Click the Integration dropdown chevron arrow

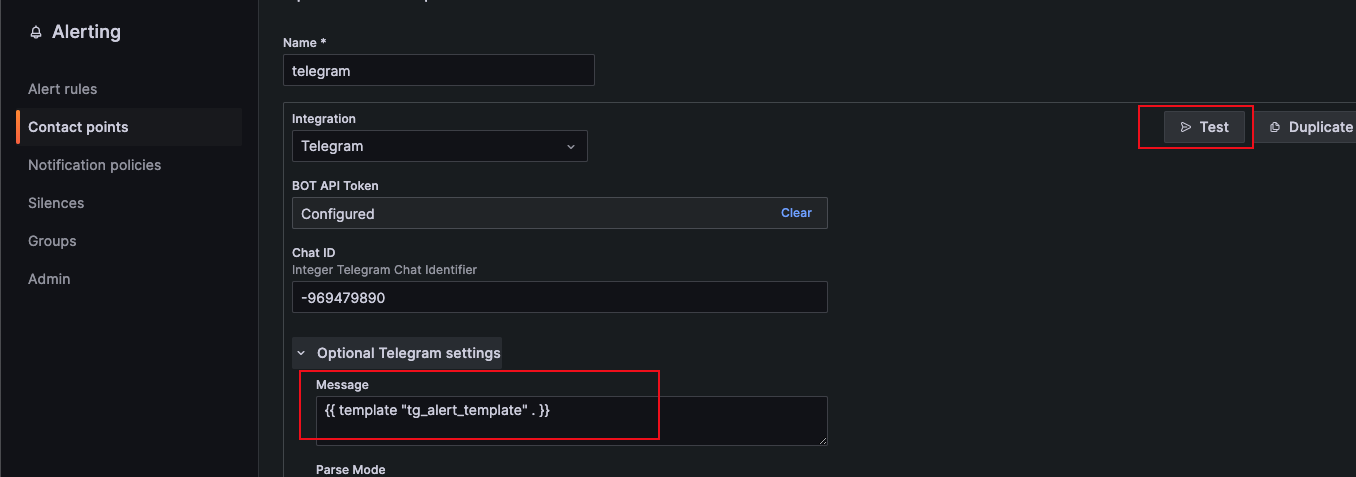coord(571,147)
